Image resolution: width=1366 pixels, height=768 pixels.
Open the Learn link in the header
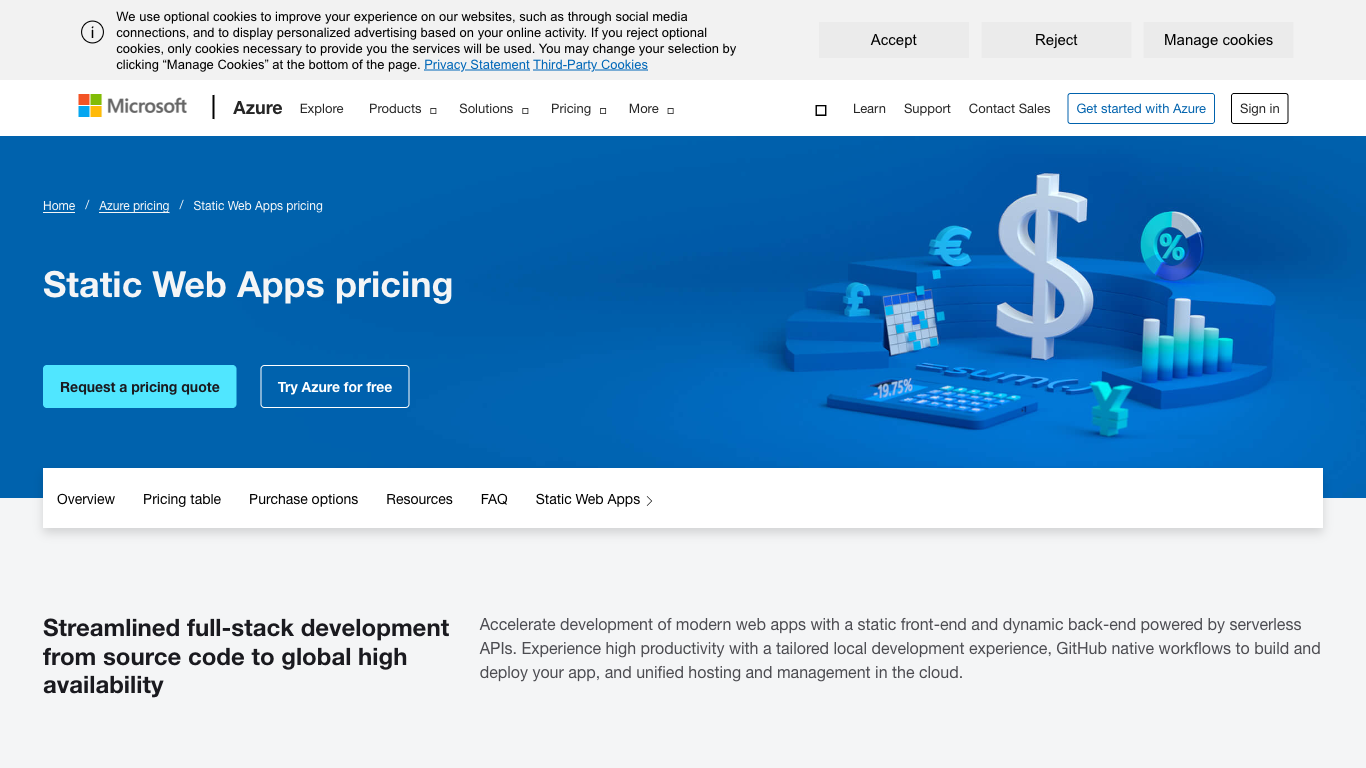869,109
